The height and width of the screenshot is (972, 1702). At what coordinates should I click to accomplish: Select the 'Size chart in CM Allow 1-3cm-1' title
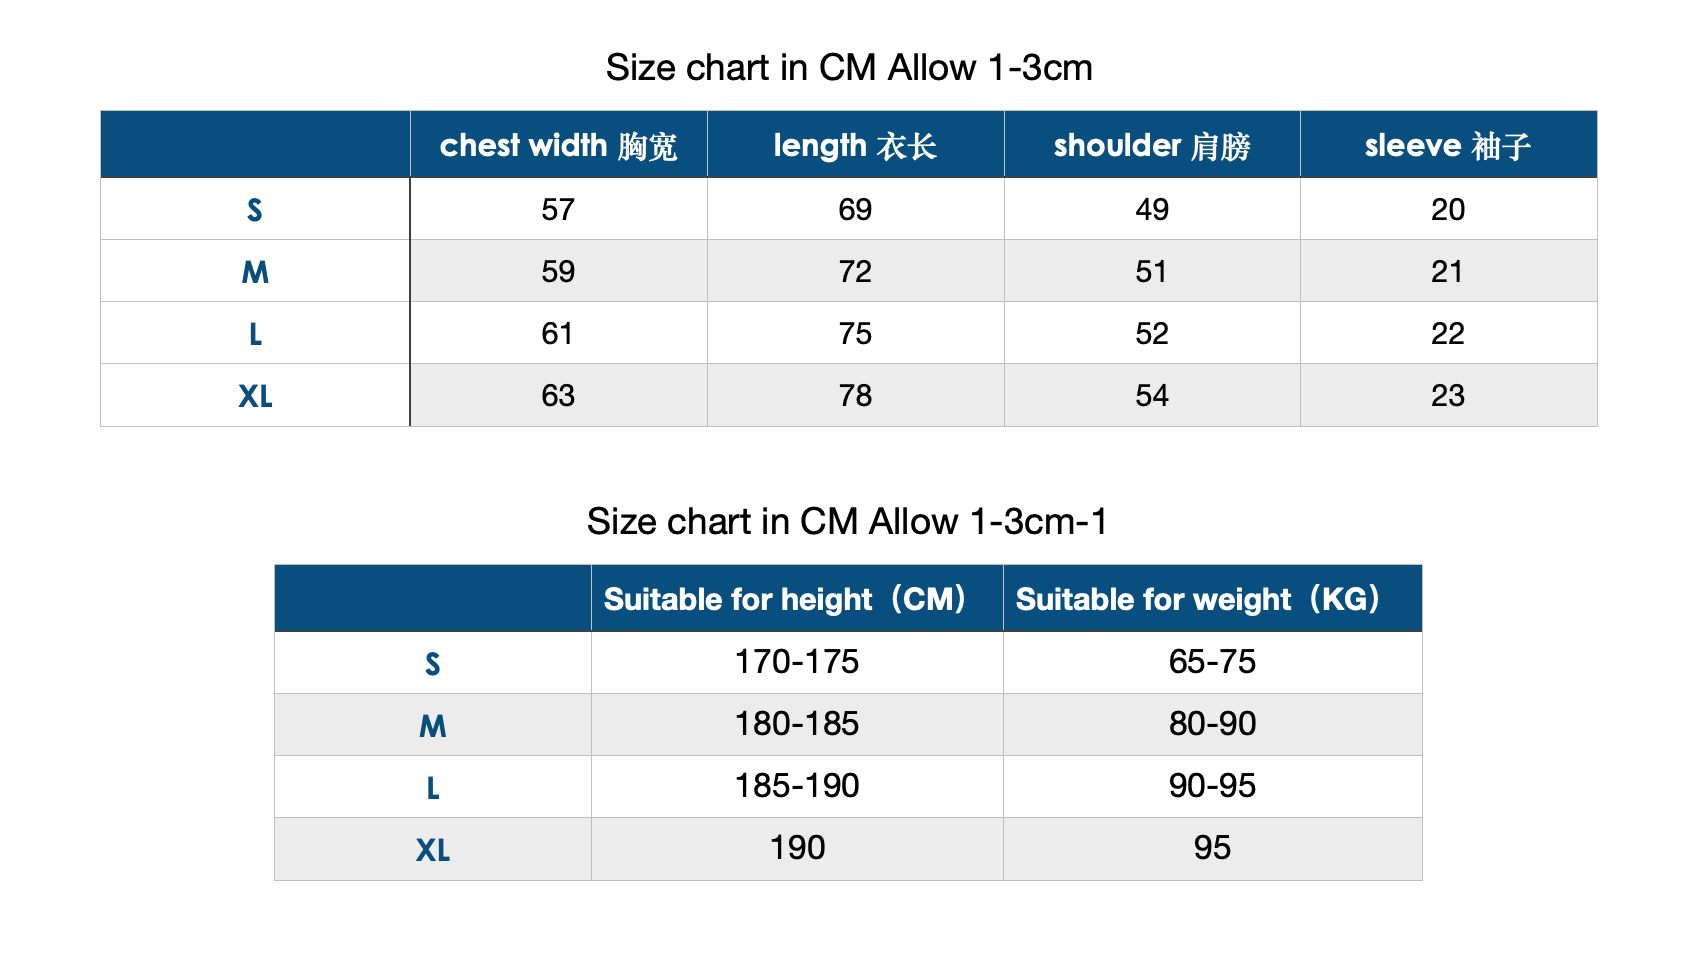(x=848, y=522)
